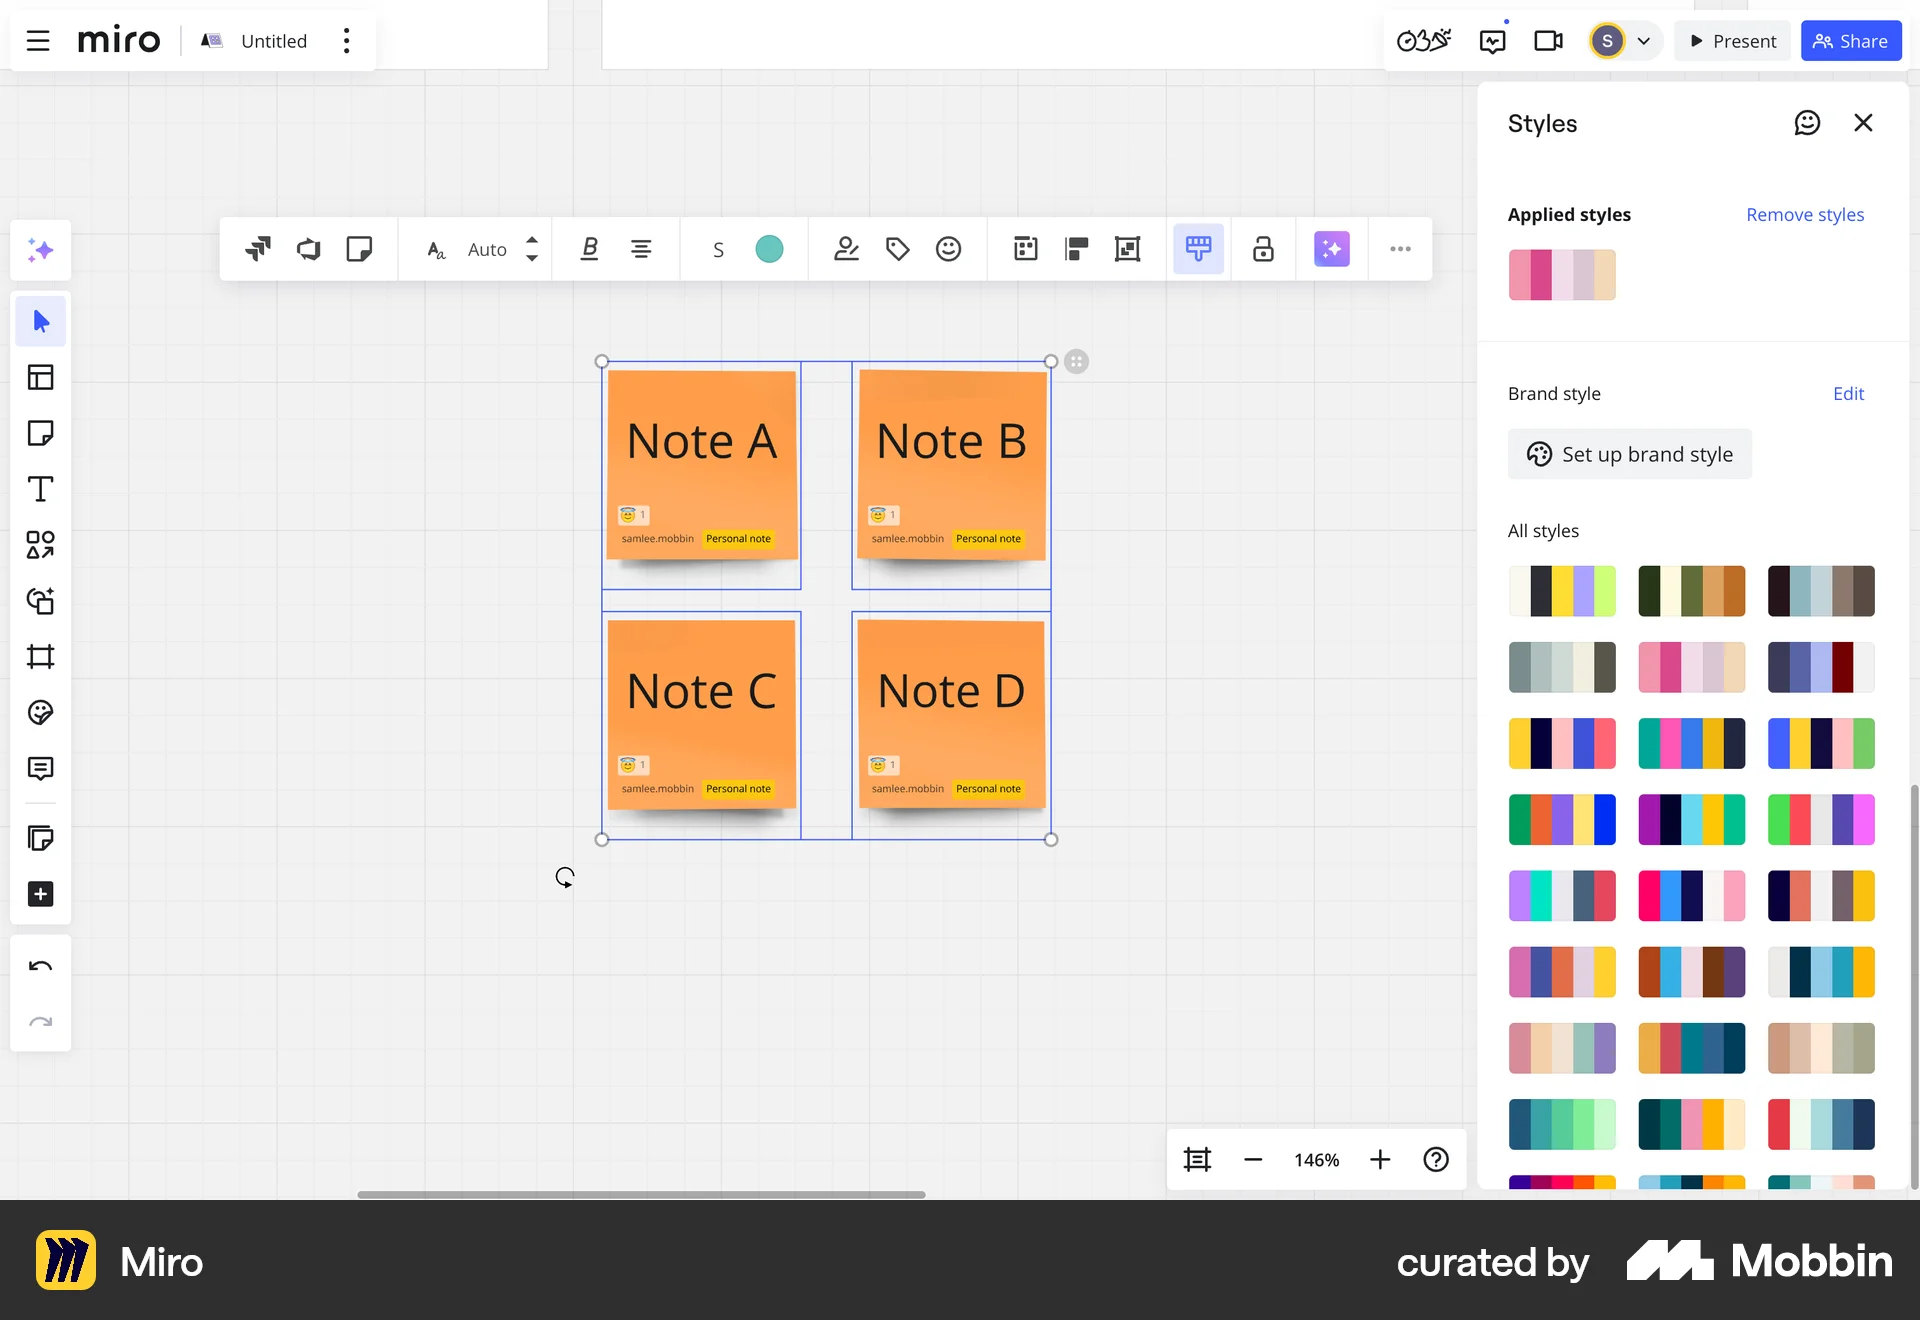Screen dimensions: 1920x1320
Task: Open more options via toolbar ellipsis
Action: pyautogui.click(x=1399, y=249)
